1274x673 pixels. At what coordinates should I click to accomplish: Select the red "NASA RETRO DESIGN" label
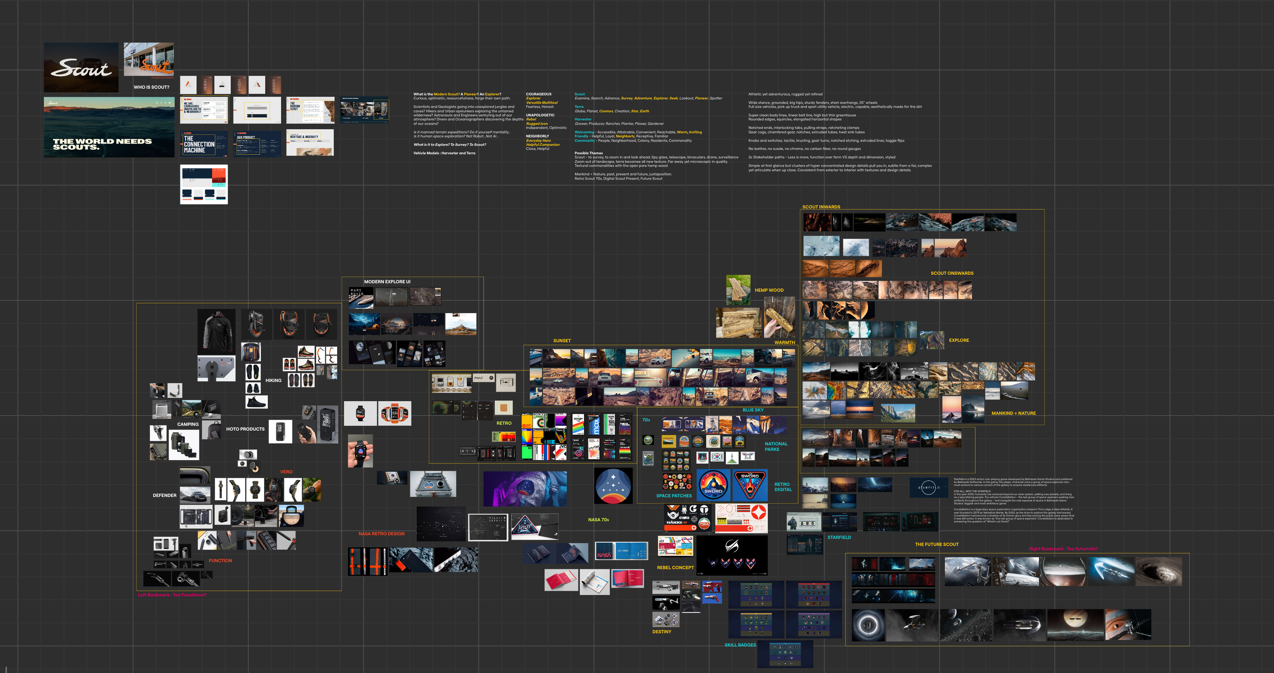click(382, 534)
